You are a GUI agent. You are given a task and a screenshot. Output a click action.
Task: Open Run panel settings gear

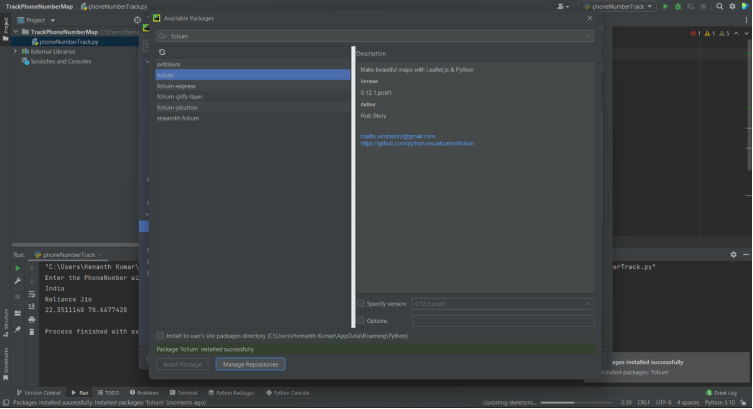(733, 254)
